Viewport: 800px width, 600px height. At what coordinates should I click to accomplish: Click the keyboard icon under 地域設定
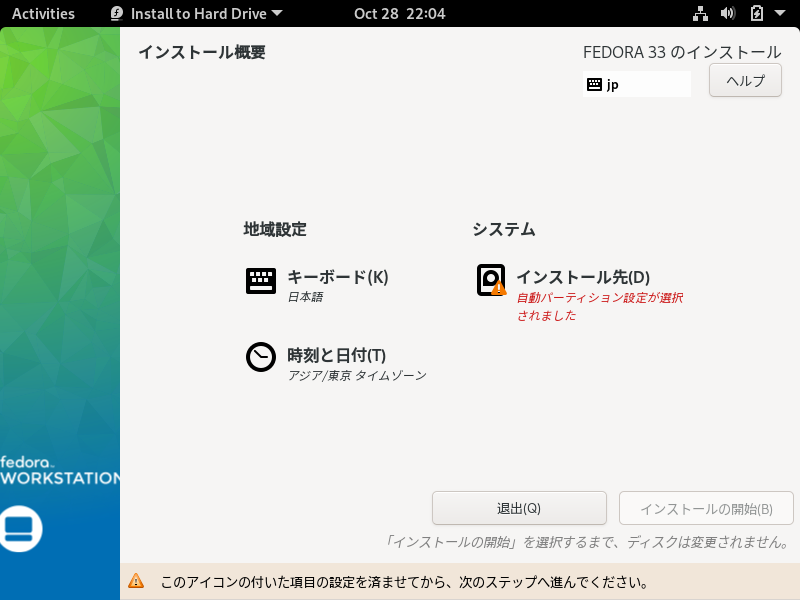(261, 281)
